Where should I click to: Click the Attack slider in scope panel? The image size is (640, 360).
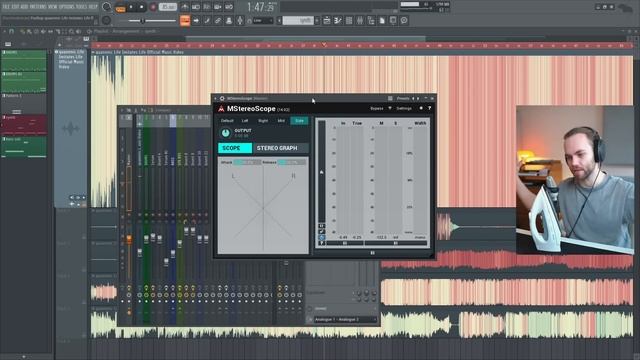(247, 162)
